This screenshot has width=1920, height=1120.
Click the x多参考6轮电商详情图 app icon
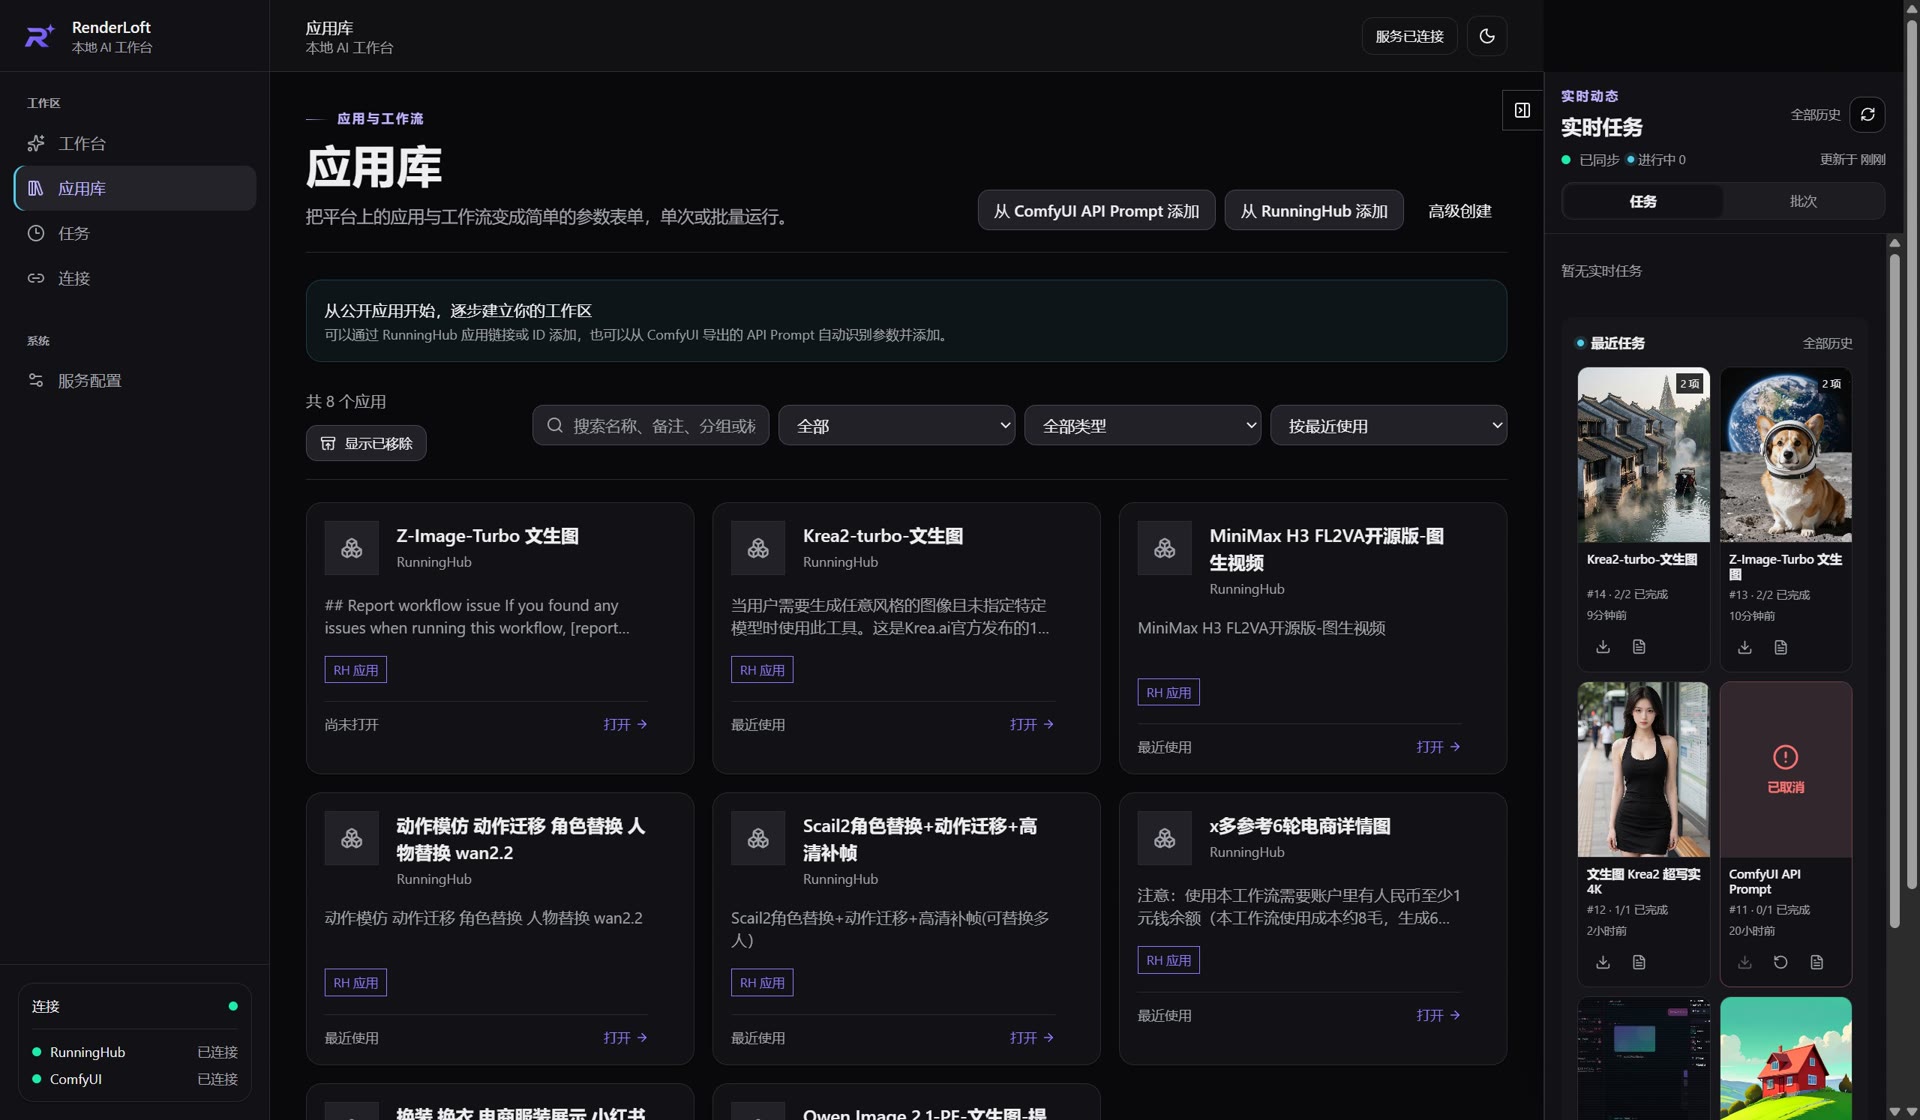(1164, 838)
